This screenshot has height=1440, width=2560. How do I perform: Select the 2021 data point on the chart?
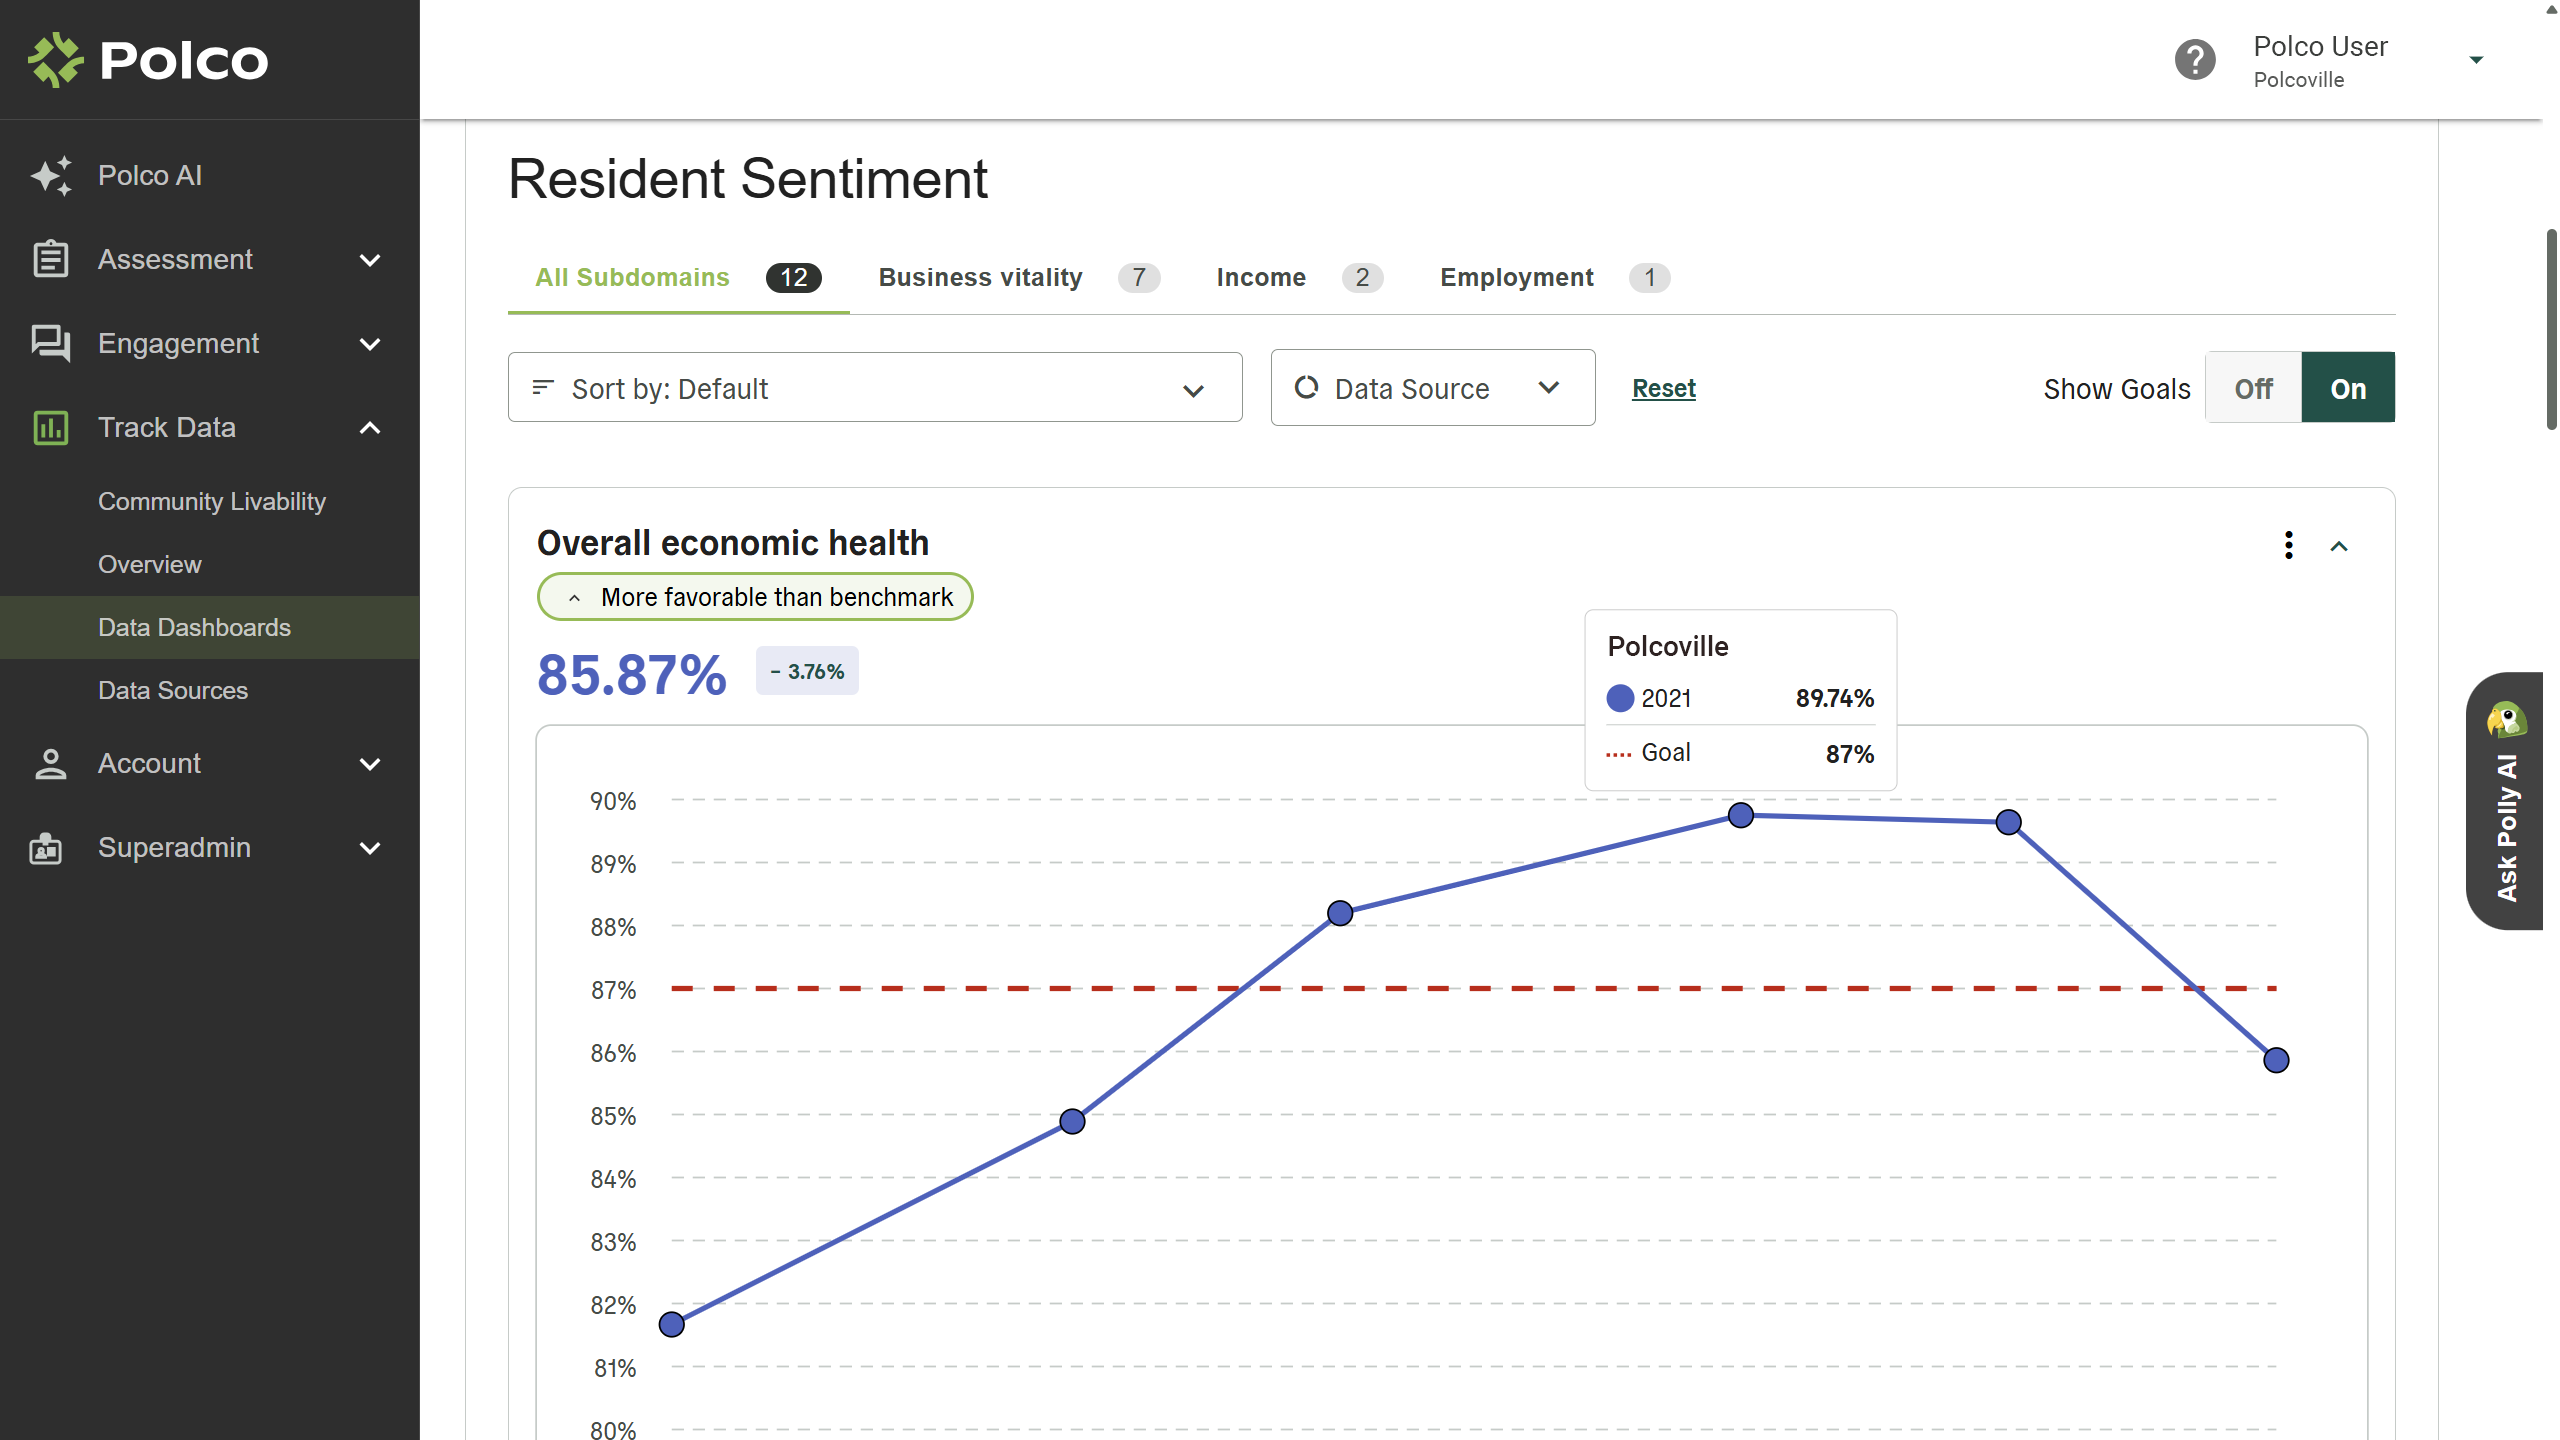pos(1740,814)
